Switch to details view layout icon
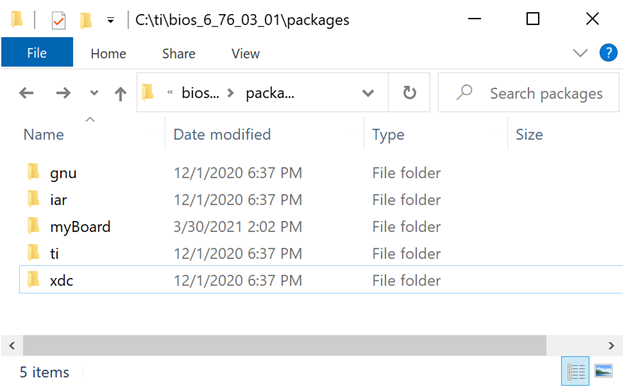The height and width of the screenshot is (387, 624). 575,371
